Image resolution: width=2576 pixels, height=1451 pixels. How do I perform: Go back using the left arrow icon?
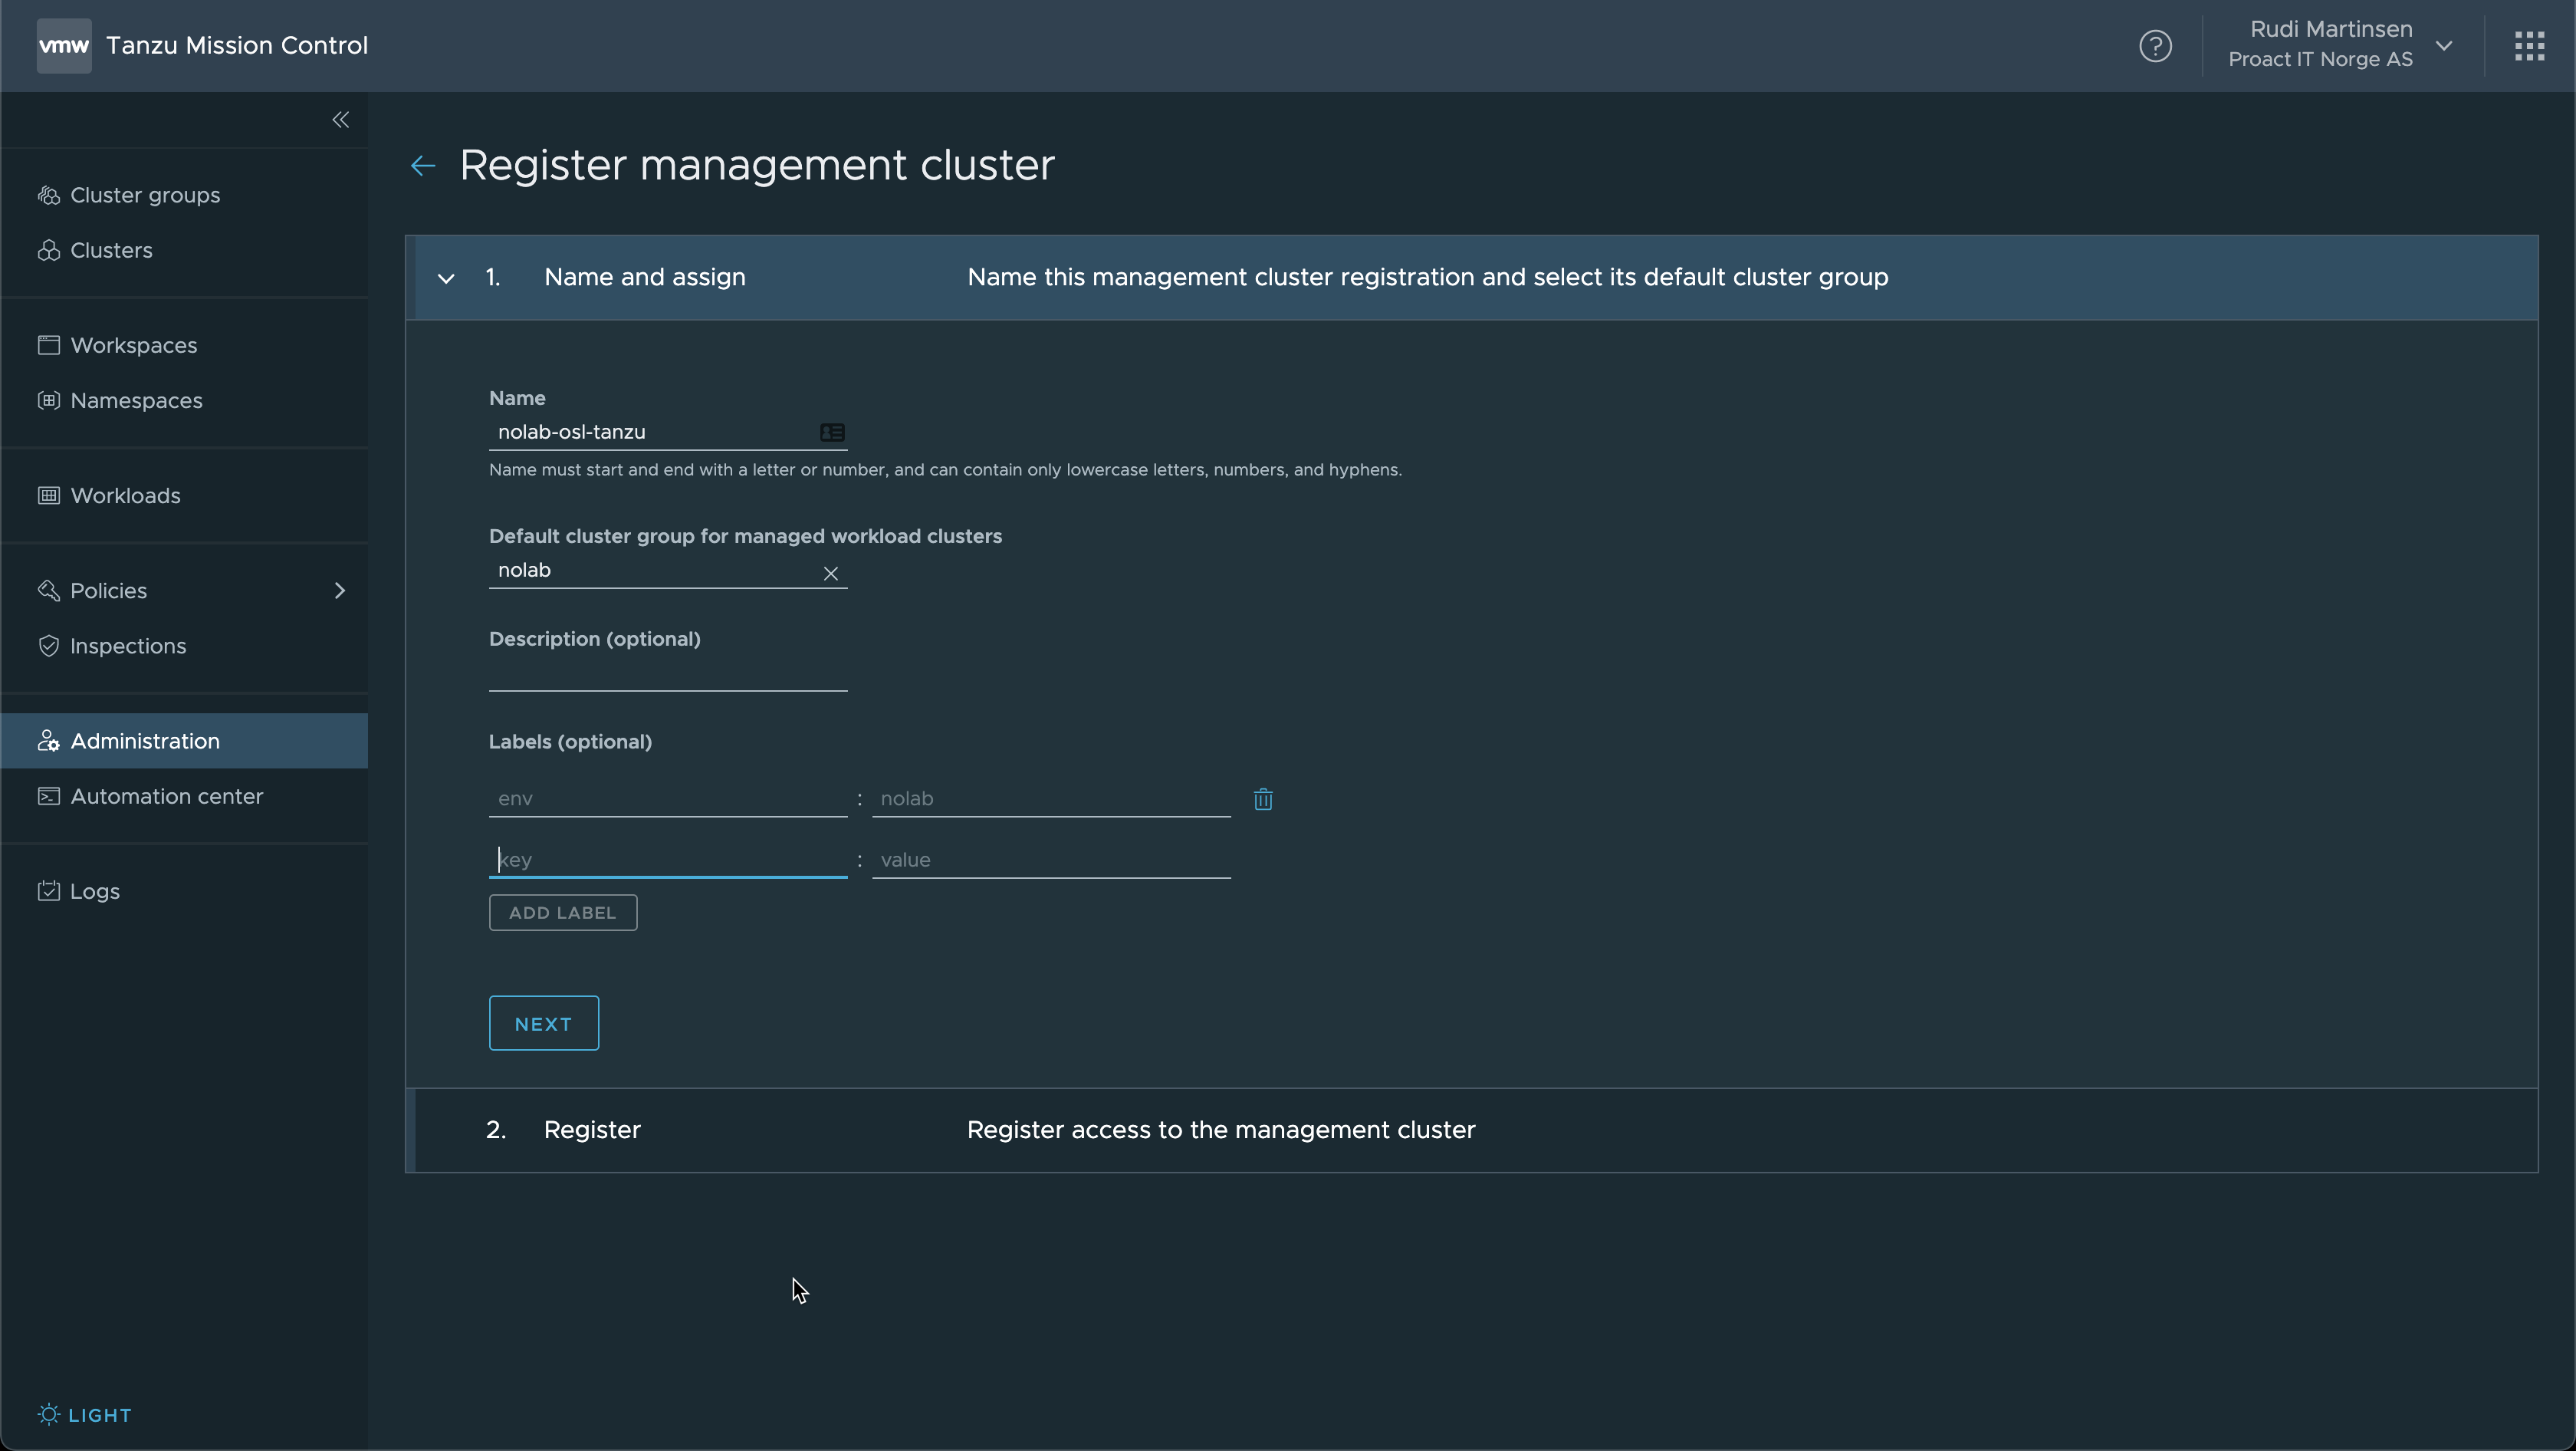point(423,166)
